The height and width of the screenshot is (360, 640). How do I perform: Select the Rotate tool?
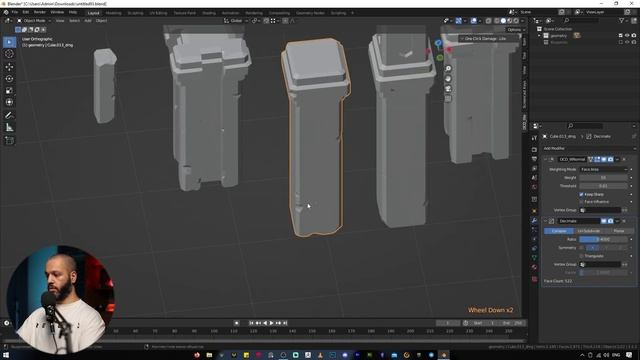coord(9,78)
